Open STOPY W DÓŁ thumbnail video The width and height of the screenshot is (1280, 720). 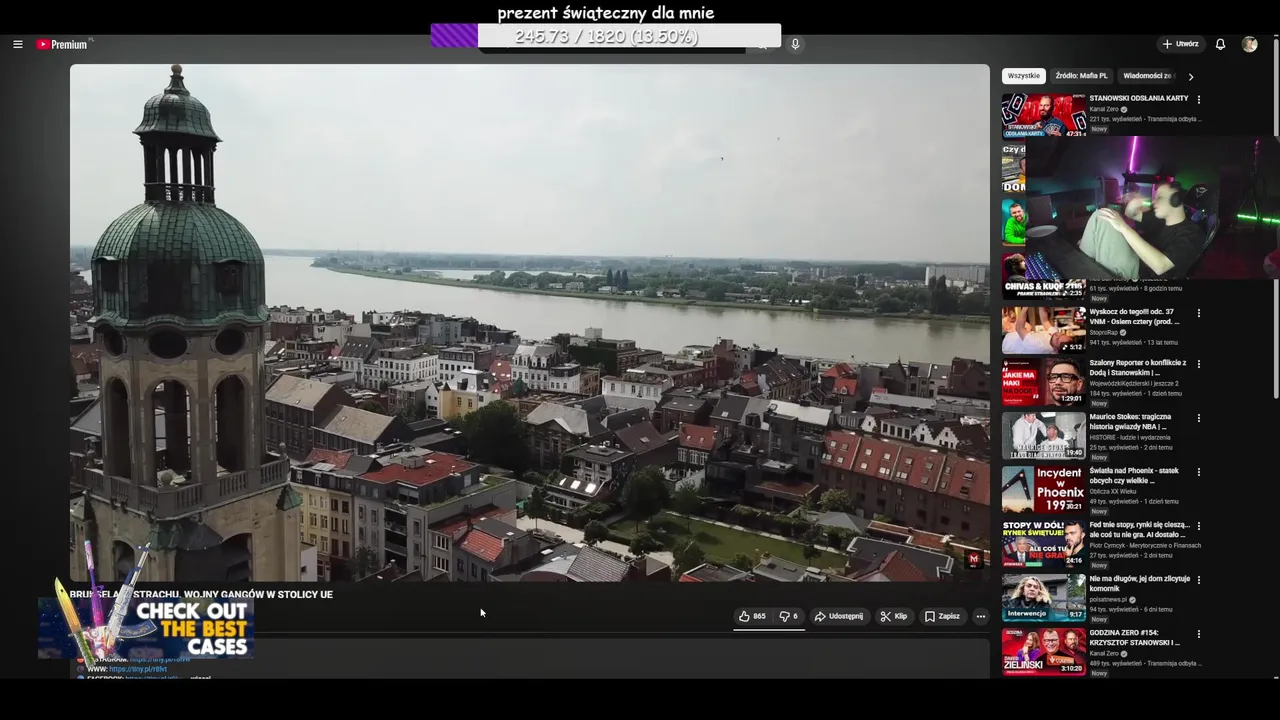pos(1043,544)
